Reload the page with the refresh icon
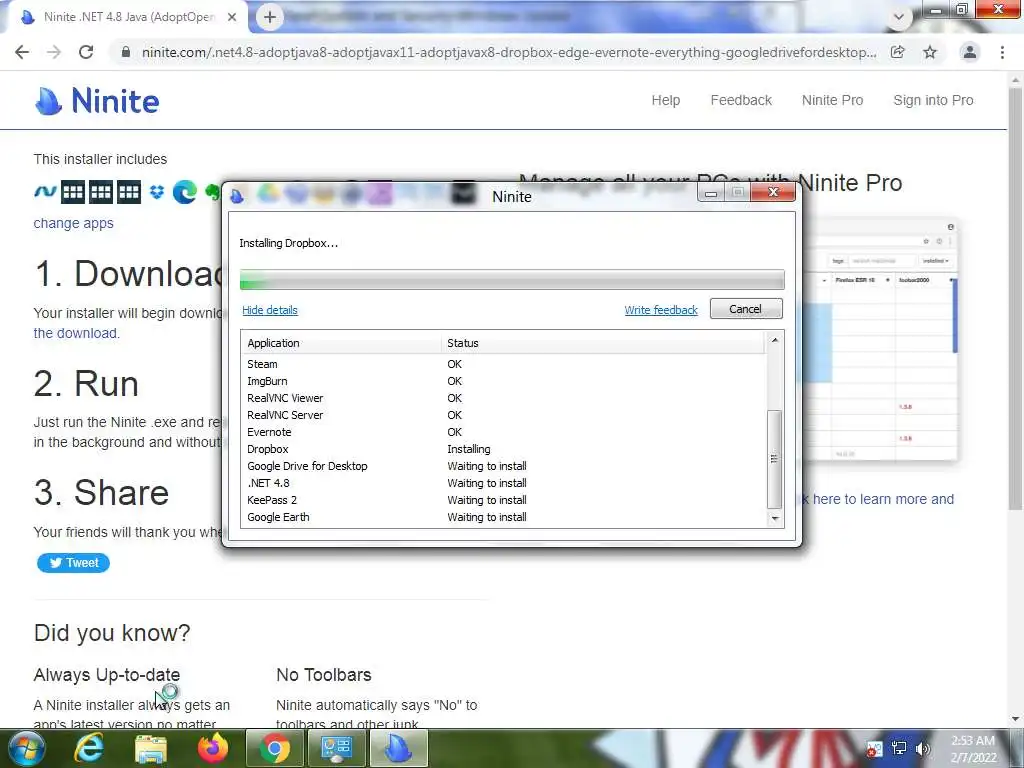The image size is (1024, 768). coord(86,52)
